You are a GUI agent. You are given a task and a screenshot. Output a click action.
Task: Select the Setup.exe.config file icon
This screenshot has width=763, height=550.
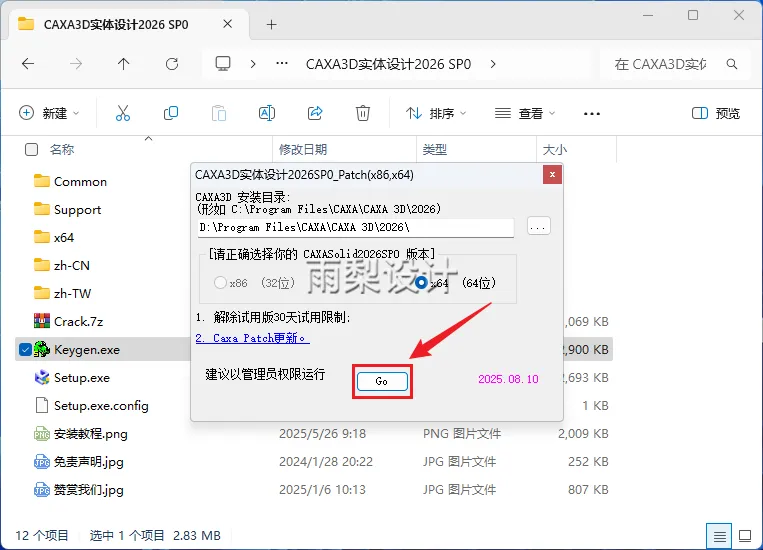(x=42, y=405)
